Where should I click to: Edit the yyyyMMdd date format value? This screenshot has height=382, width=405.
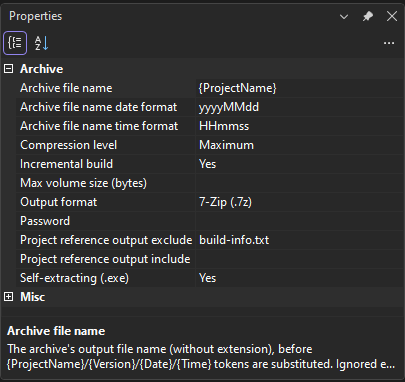tap(299, 107)
